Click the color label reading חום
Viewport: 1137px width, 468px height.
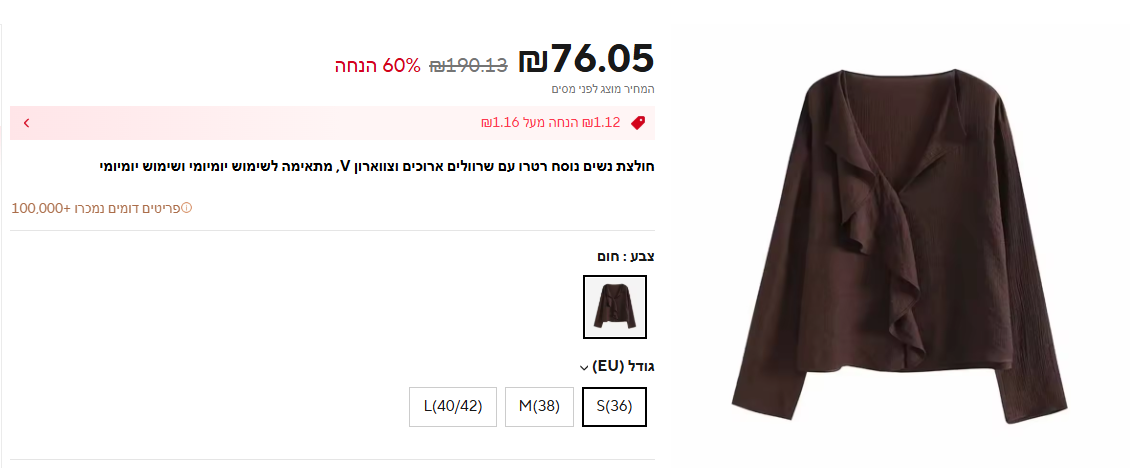(x=606, y=256)
